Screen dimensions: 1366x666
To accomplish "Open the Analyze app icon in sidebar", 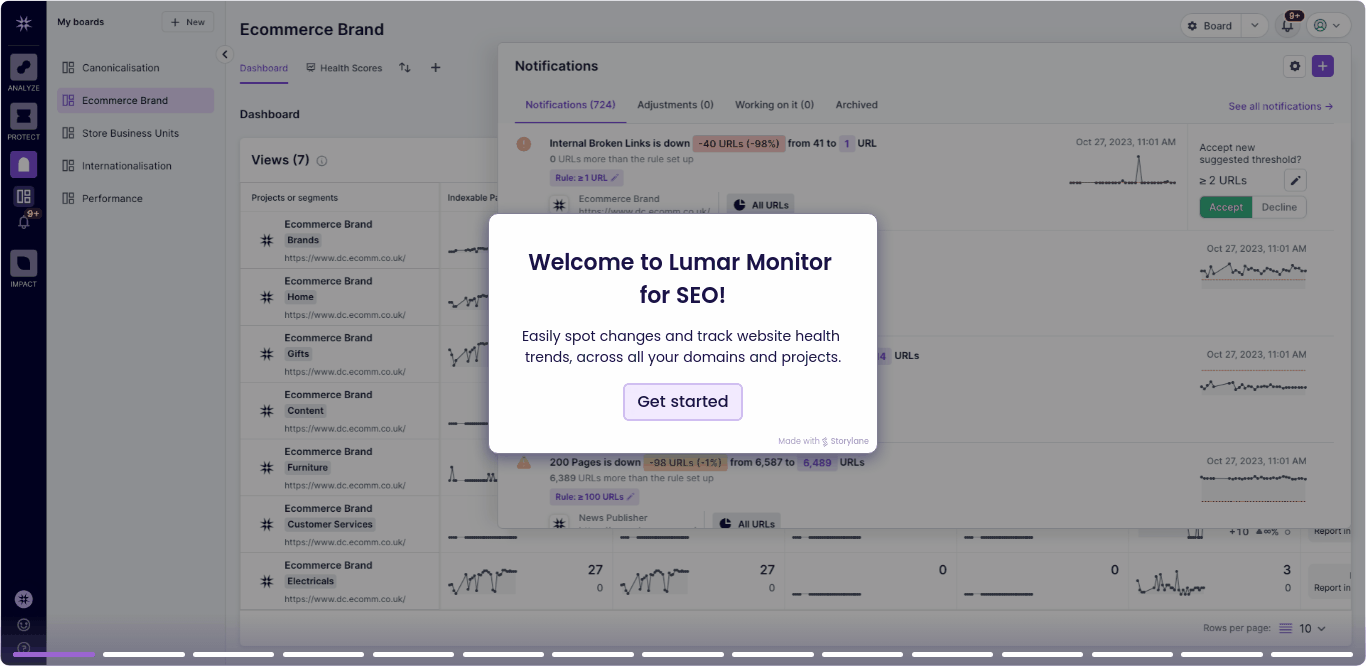I will pos(24,68).
